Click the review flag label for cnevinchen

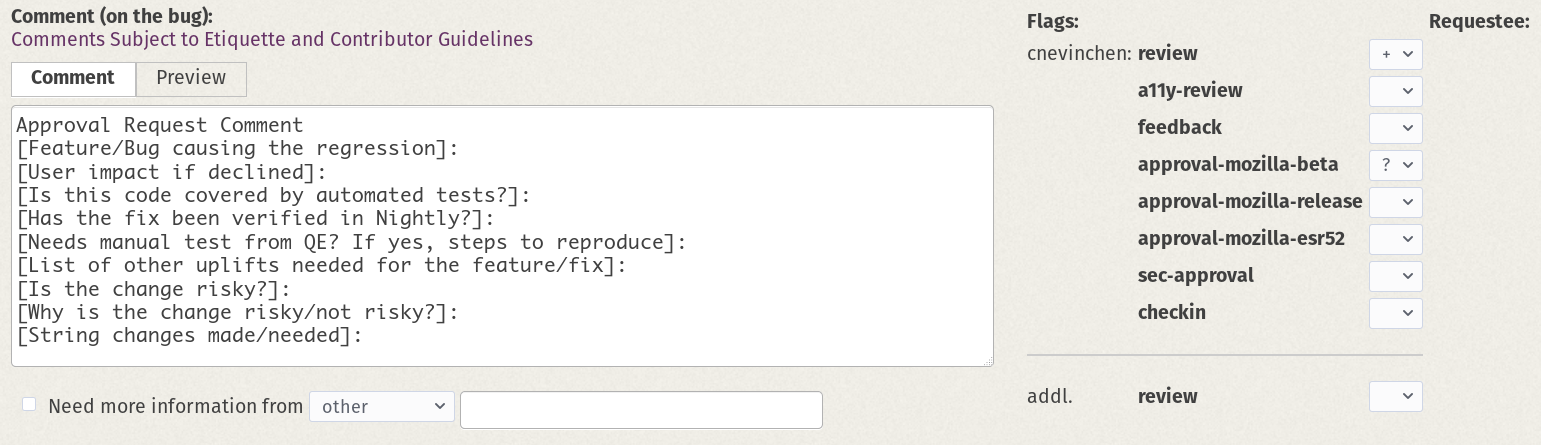click(1167, 53)
